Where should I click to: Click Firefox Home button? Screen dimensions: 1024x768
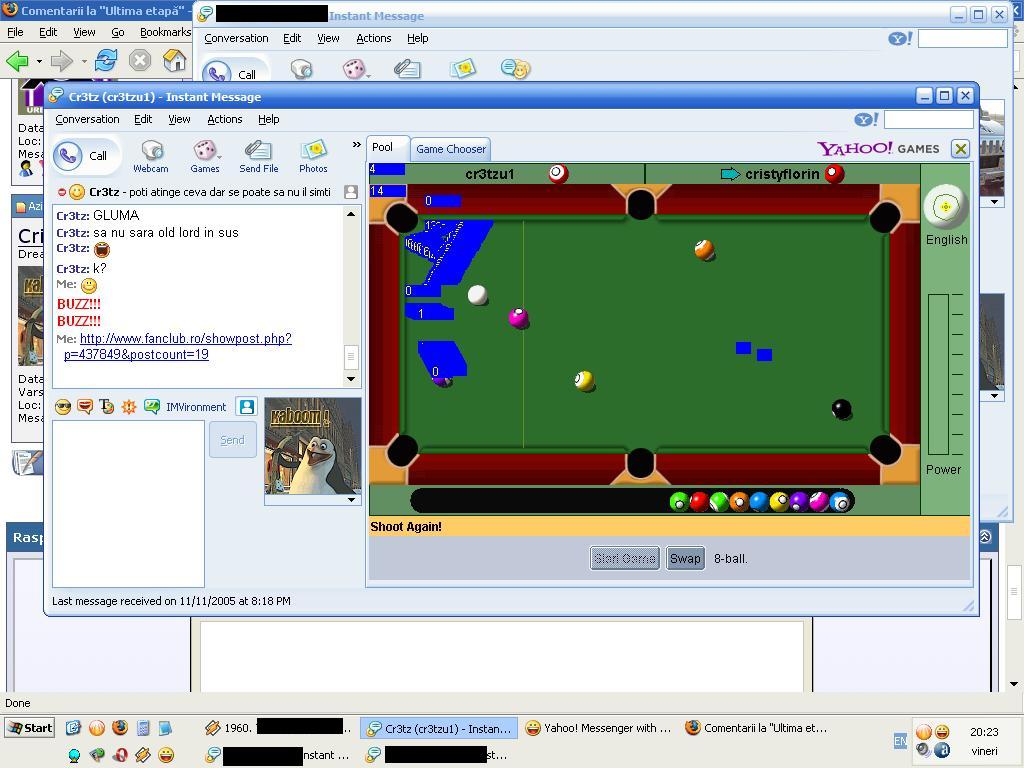(x=174, y=61)
